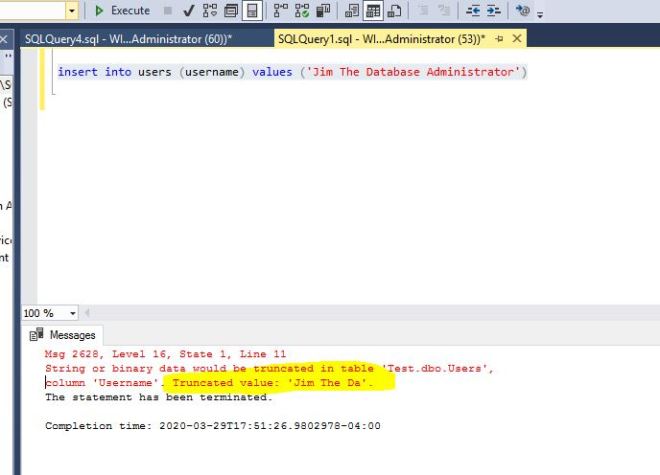Close the SQLQuery1.sql tab
Image resolution: width=660 pixels, height=475 pixels.
click(x=517, y=38)
